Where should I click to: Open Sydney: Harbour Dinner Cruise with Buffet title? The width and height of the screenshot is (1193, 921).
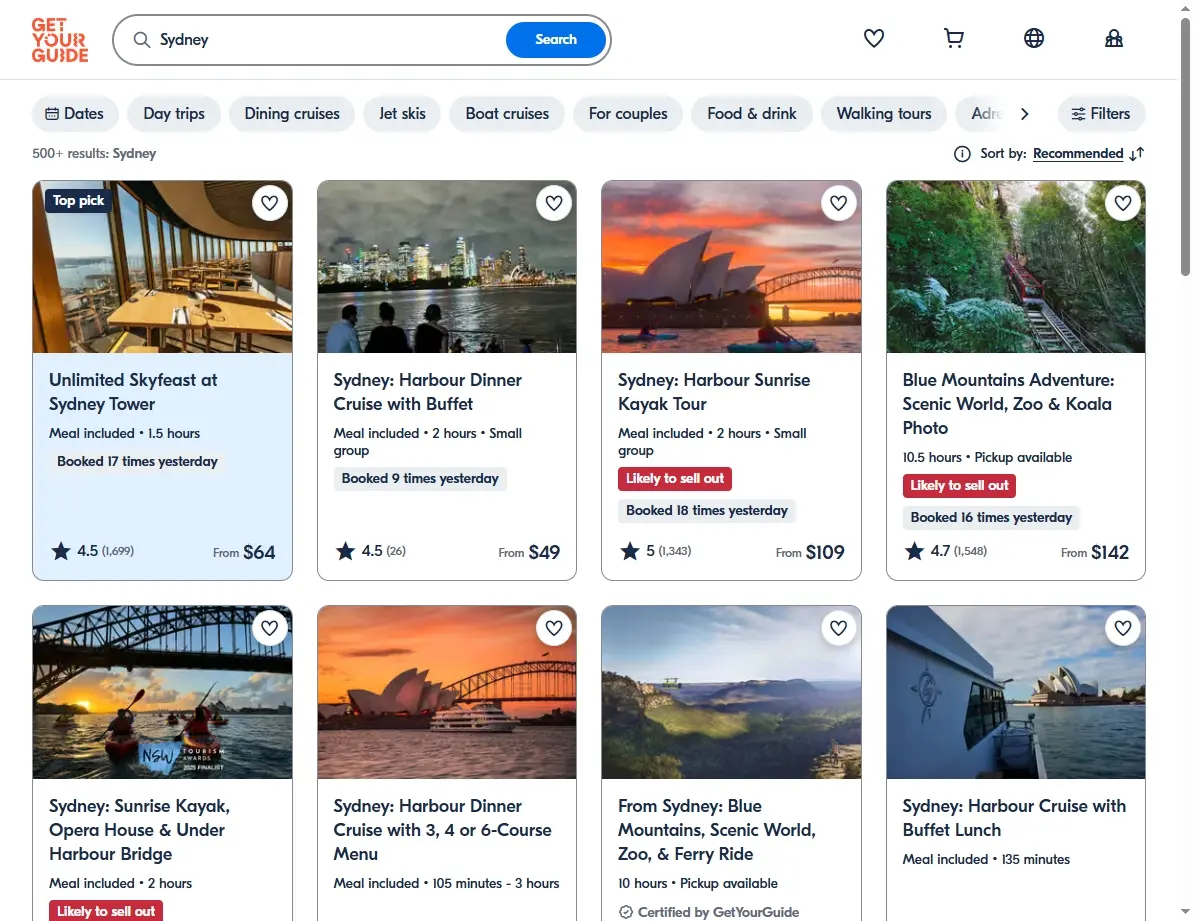tap(428, 392)
